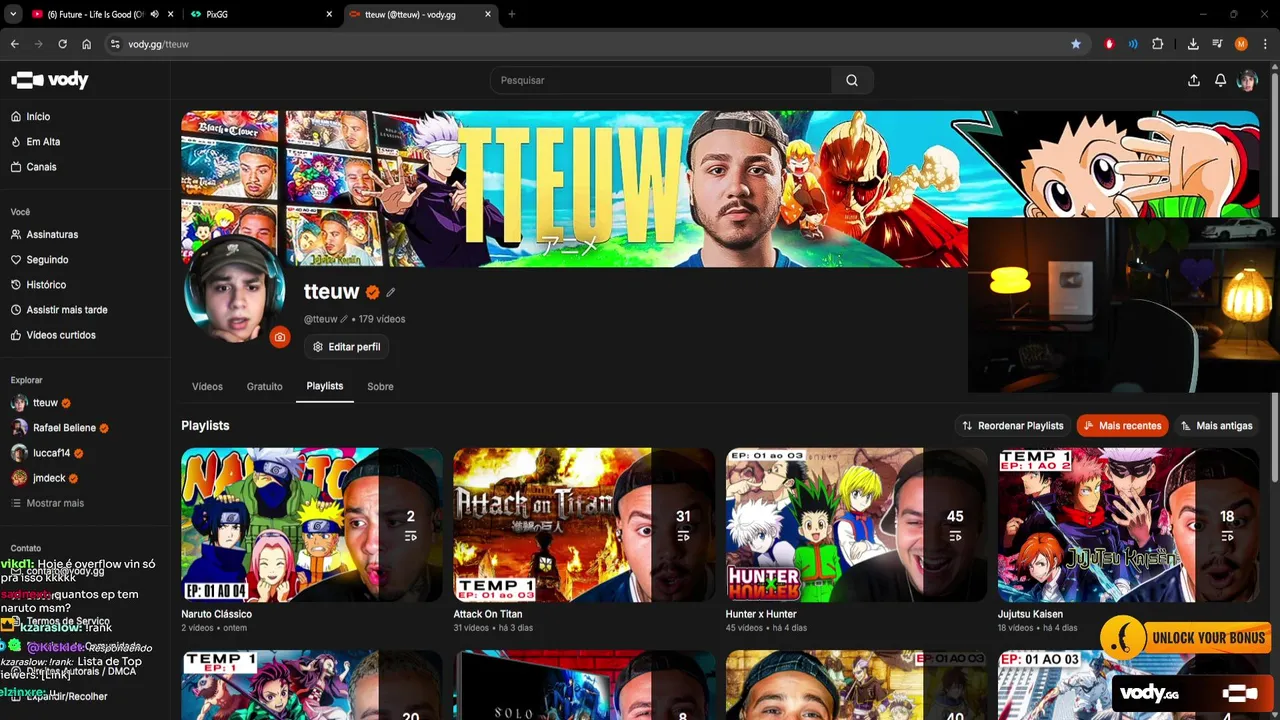Image resolution: width=1280 pixels, height=720 pixels.
Task: Open the upload video icon
Action: coord(1193,80)
